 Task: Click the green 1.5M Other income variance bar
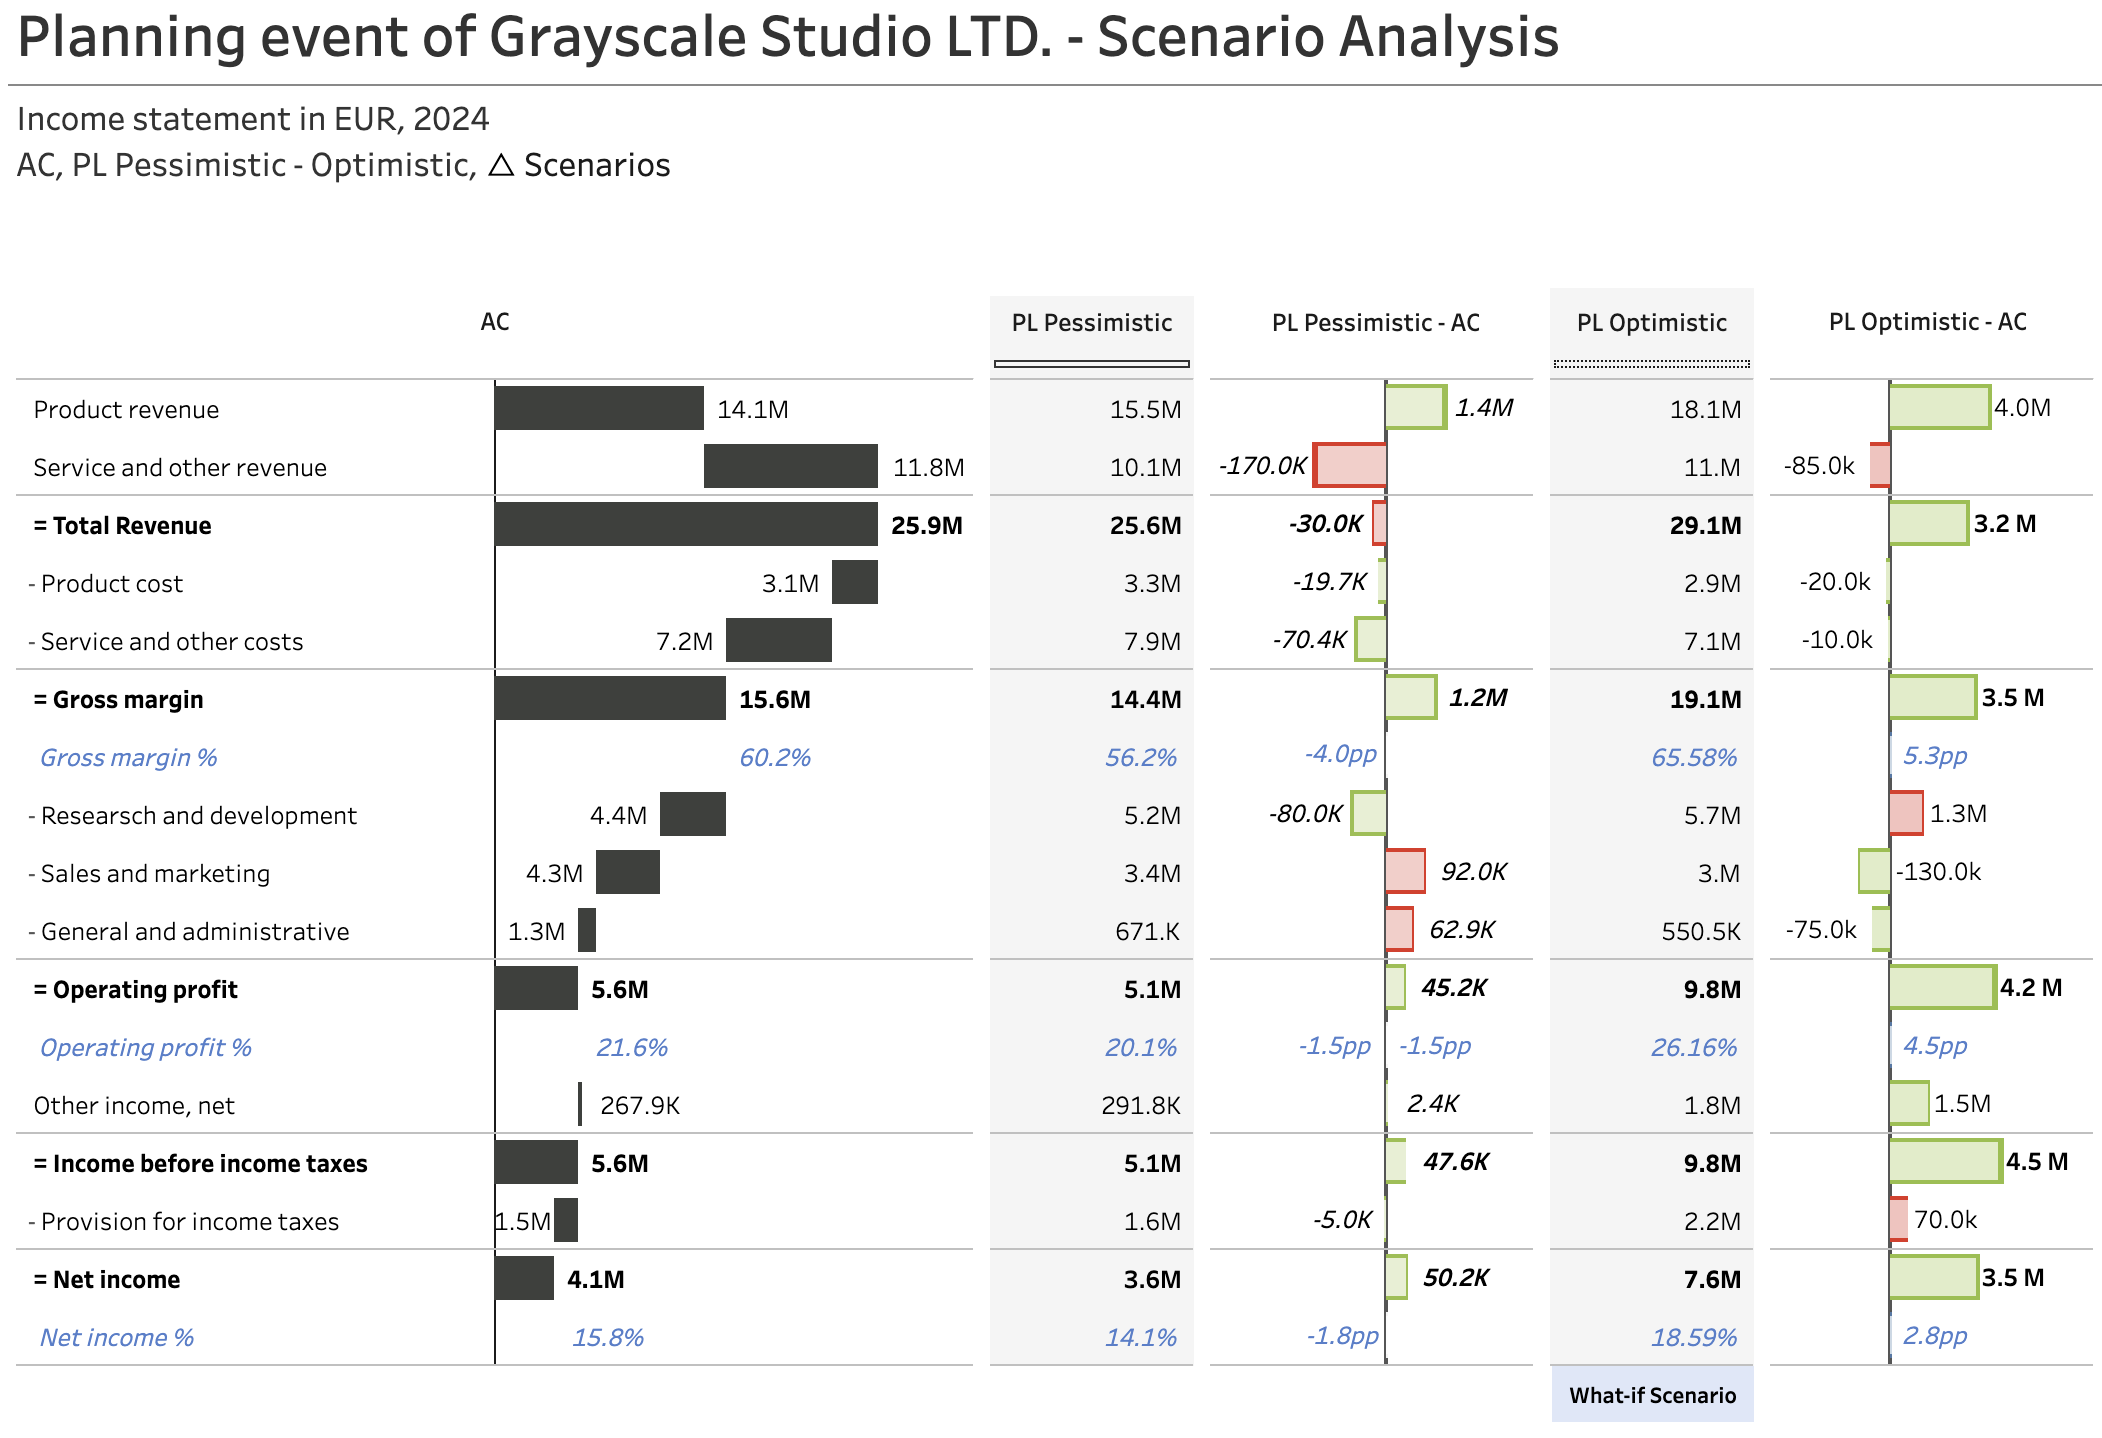[x=1910, y=1103]
